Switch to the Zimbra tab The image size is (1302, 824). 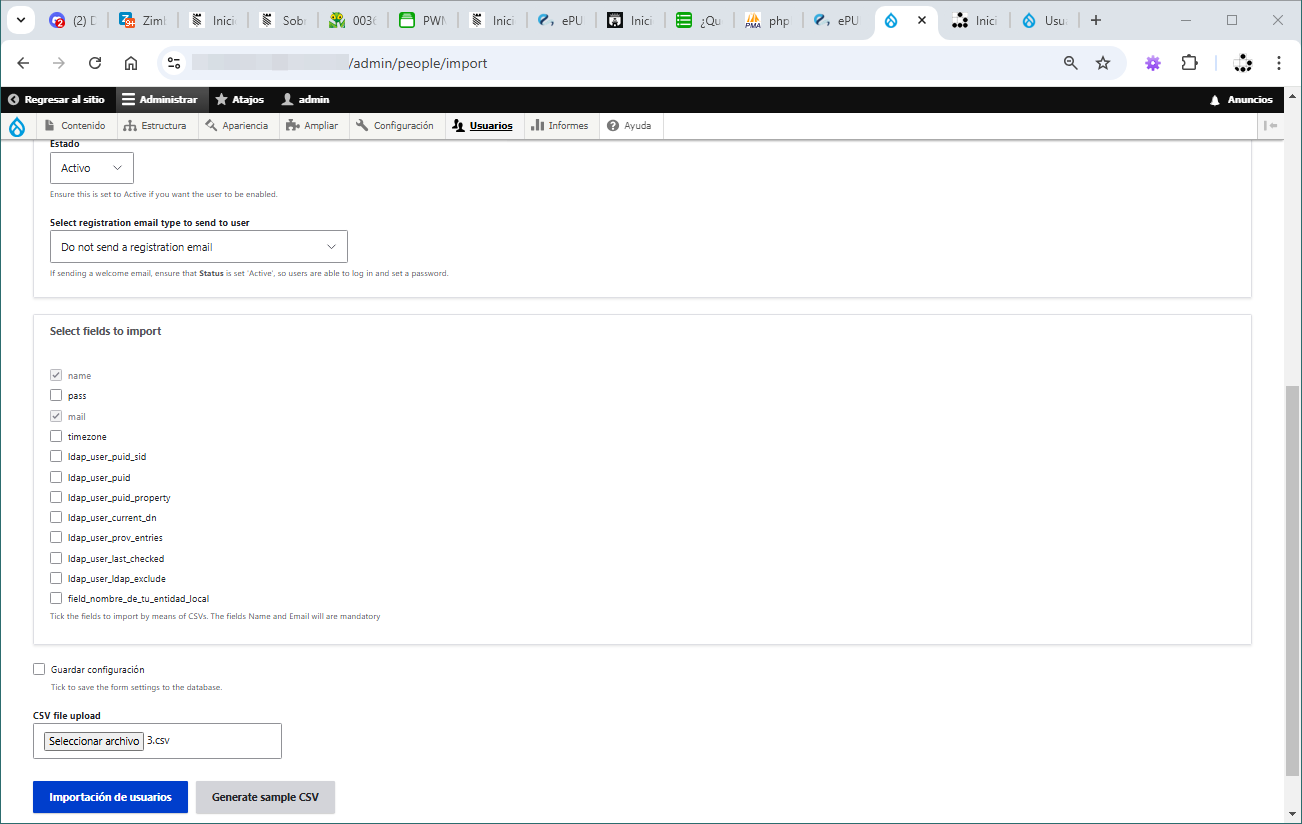click(x=143, y=20)
